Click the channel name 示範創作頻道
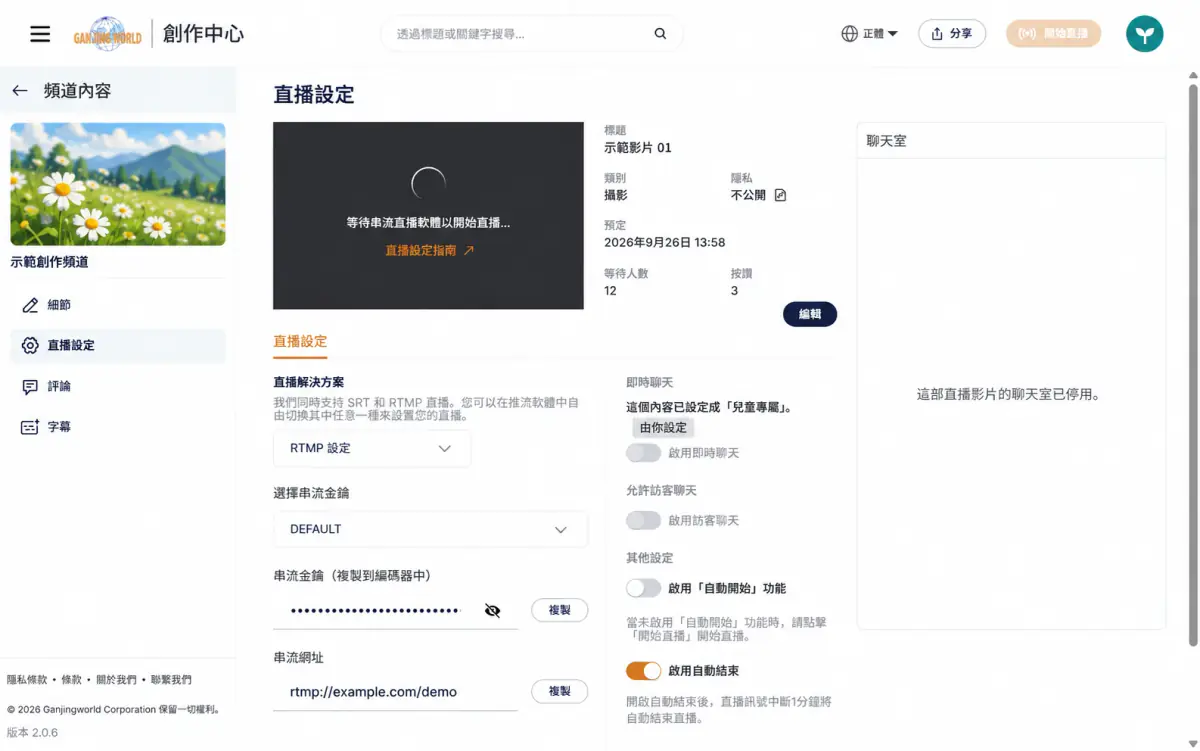The image size is (1200, 751). (x=49, y=263)
